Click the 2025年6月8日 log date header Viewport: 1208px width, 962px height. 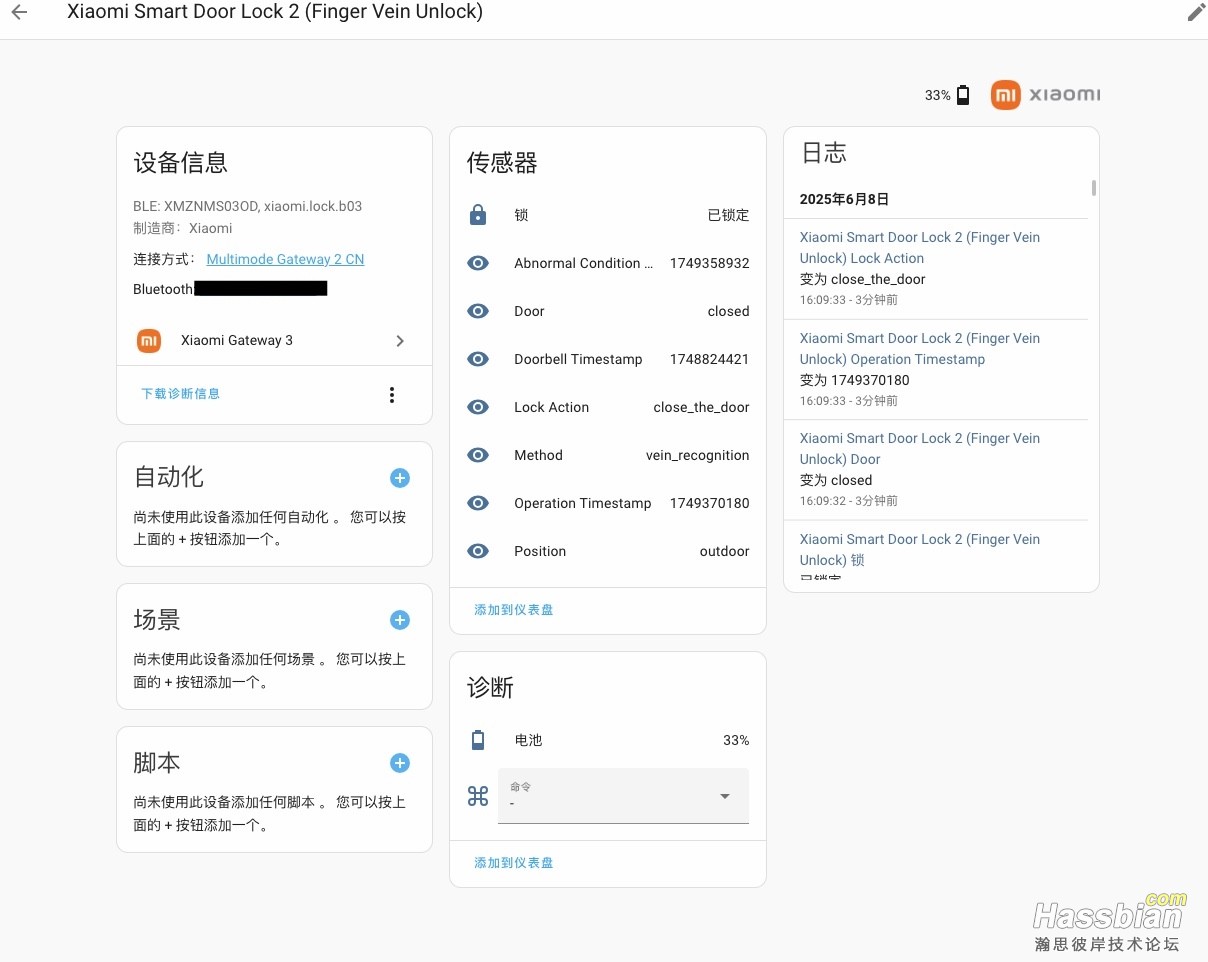point(844,199)
